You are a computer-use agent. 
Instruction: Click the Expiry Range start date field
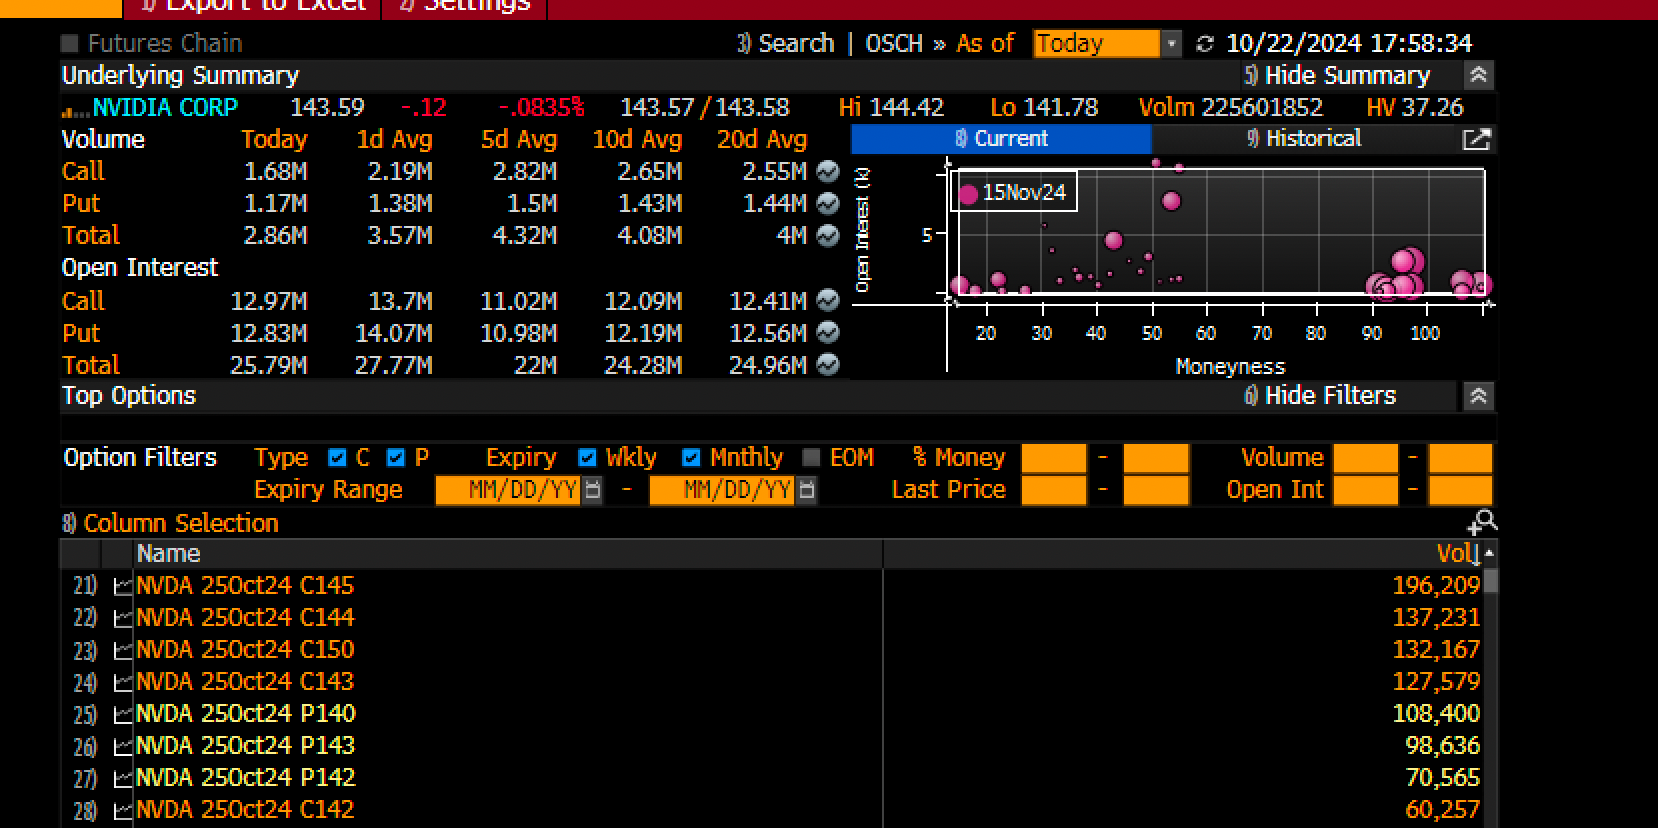tap(508, 490)
